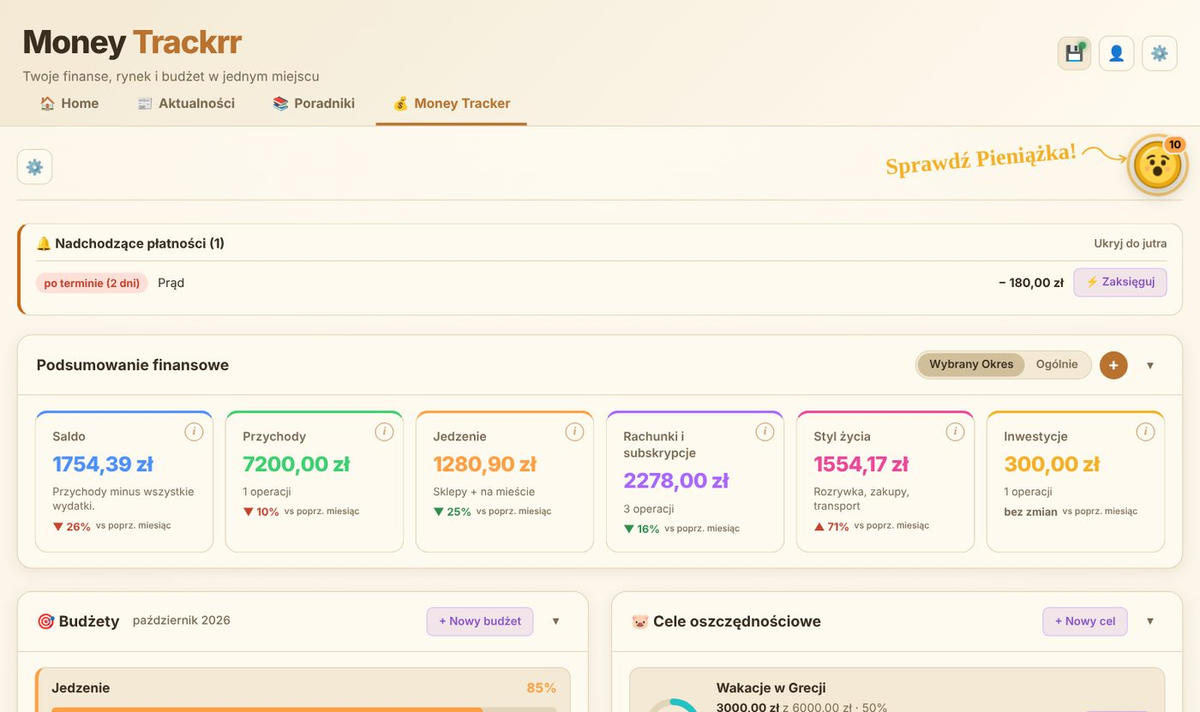
Task: Open settings gear in the header
Action: coord(1159,53)
